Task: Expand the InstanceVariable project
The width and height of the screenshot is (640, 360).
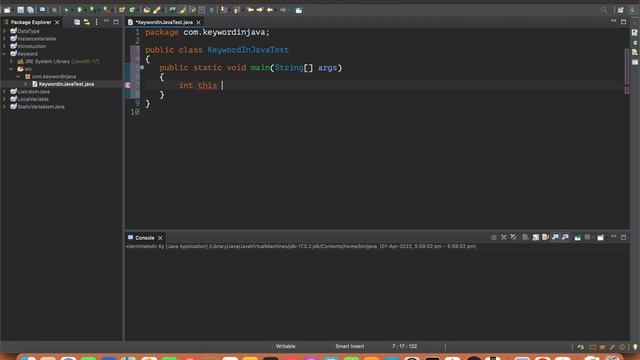Action: [x=4, y=39]
